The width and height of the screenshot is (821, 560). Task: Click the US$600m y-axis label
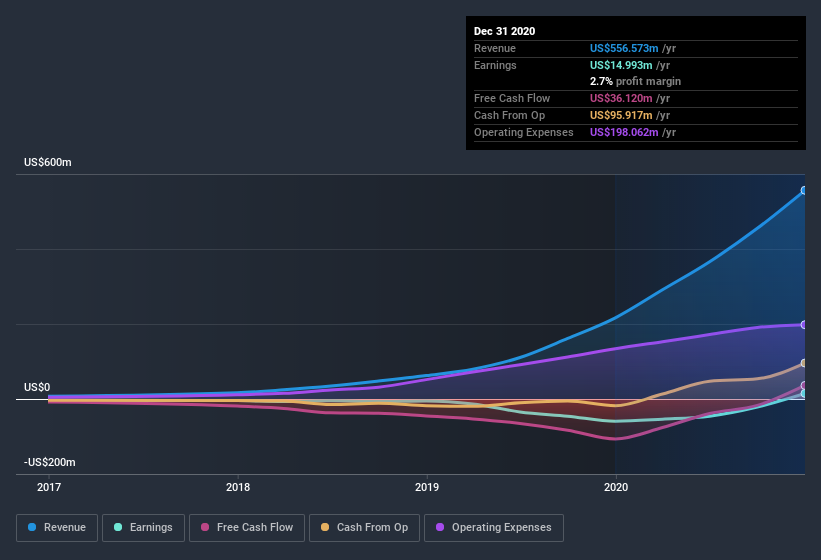tap(48, 162)
